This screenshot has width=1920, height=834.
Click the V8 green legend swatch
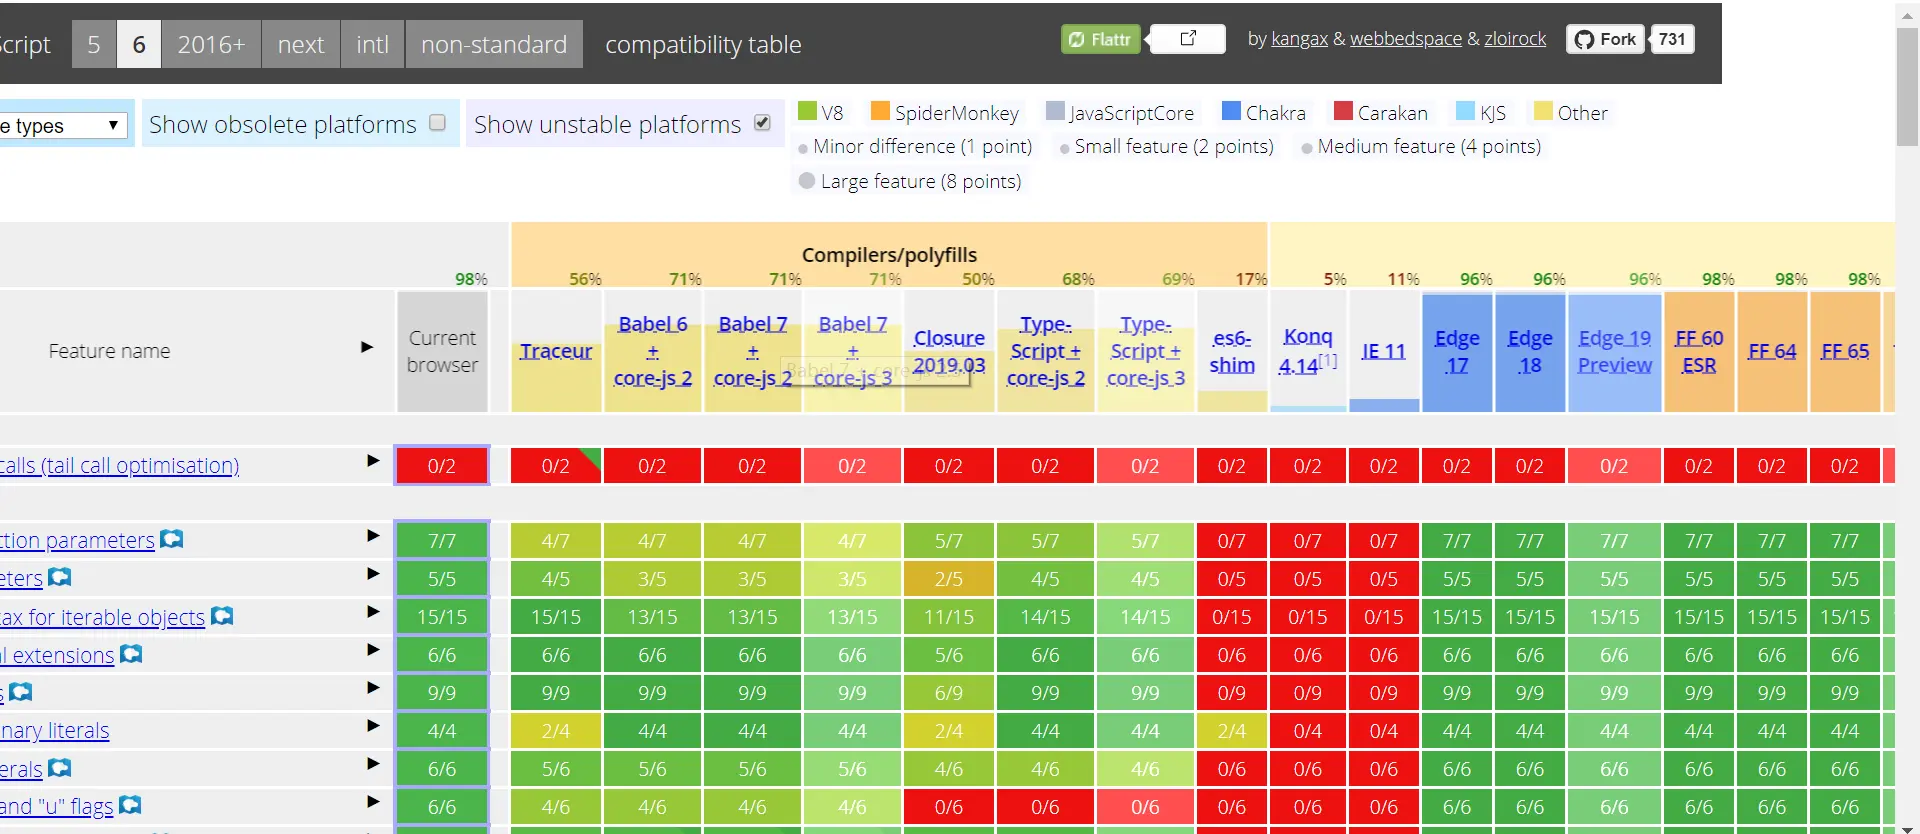pos(807,111)
